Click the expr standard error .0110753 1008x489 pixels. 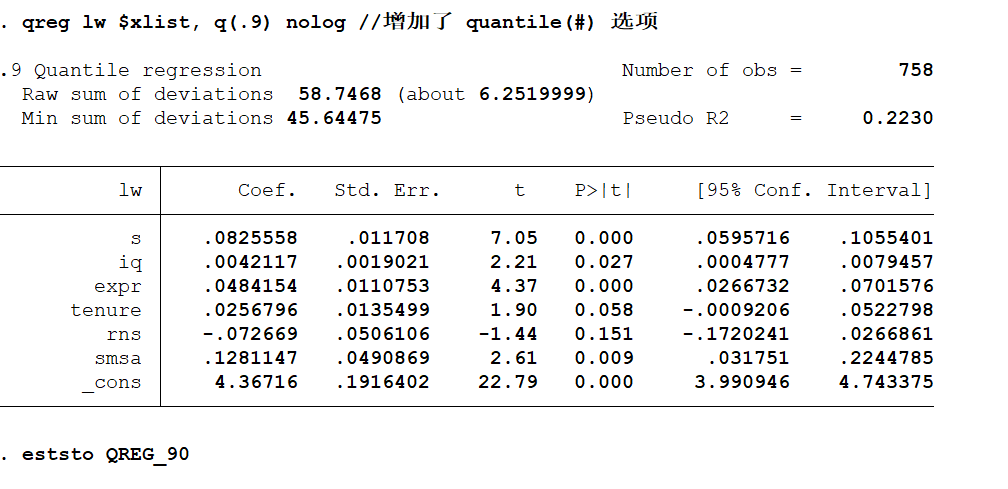pos(382,286)
